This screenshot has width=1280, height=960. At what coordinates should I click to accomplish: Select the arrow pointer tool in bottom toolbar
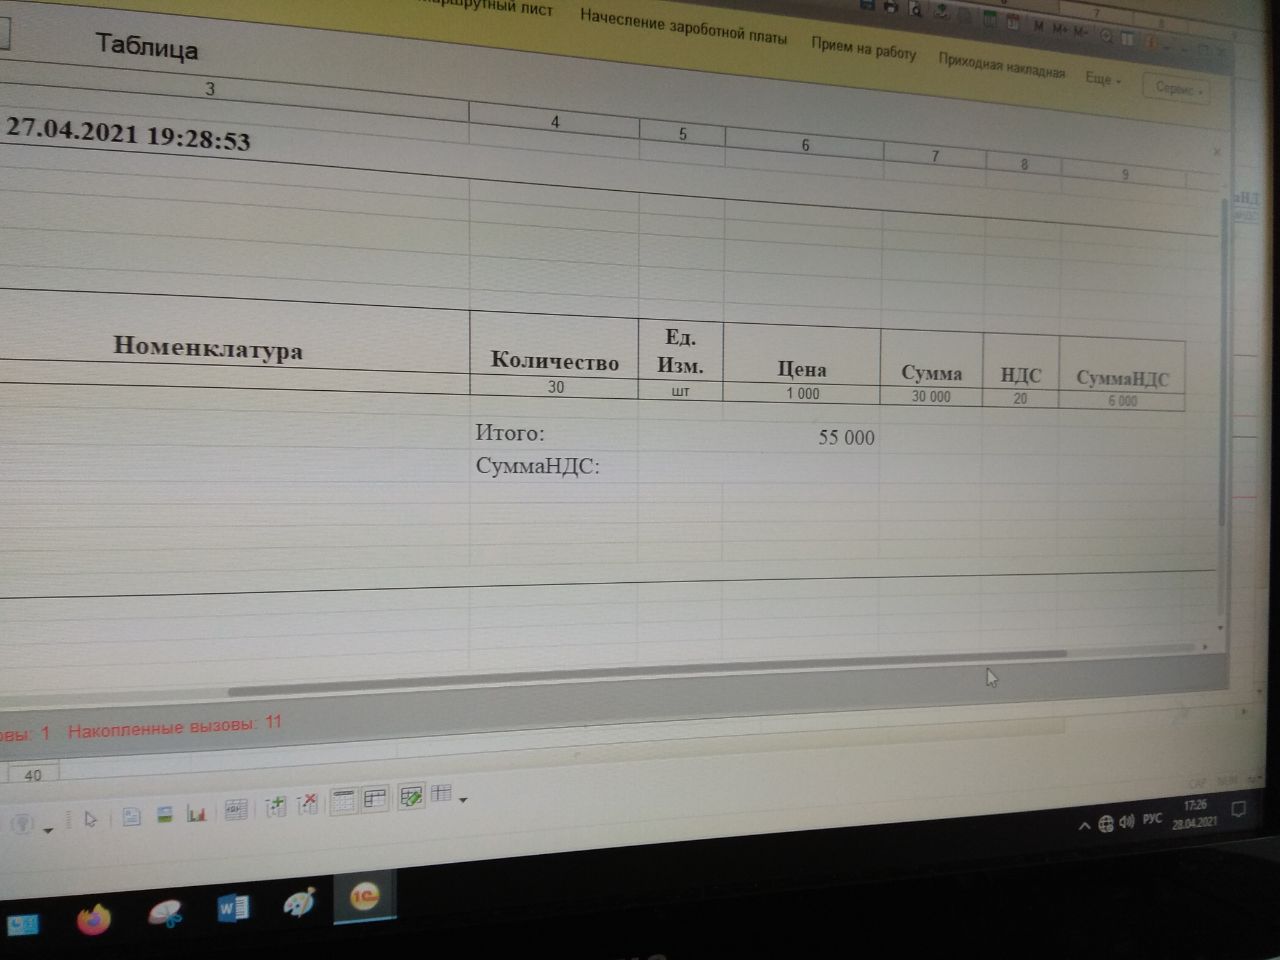coord(91,820)
